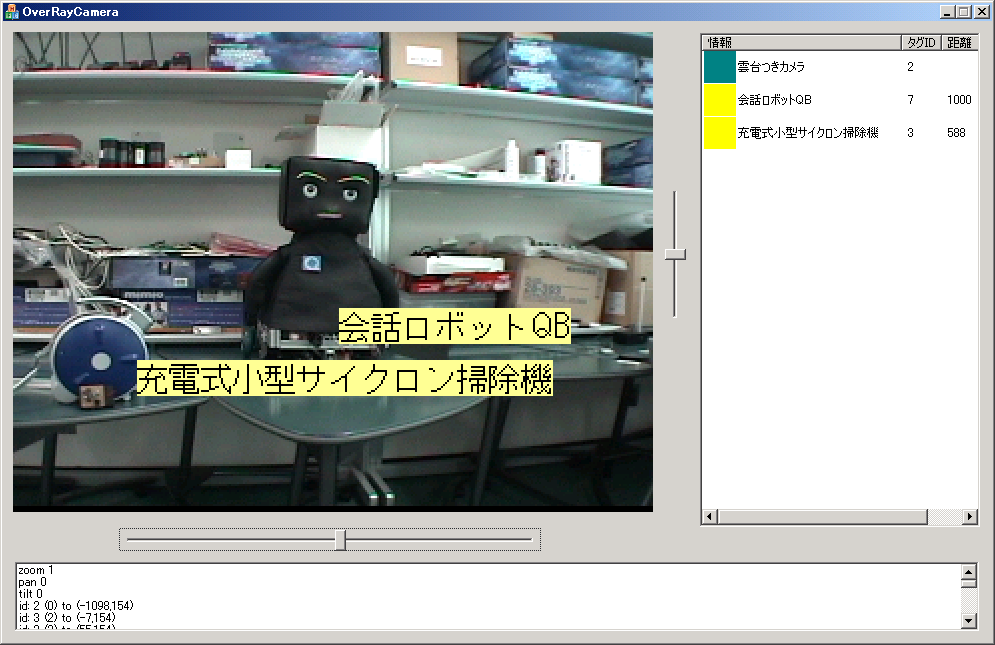Close the OverRayCamera window
Image resolution: width=995 pixels, height=645 pixels.
click(x=981, y=12)
